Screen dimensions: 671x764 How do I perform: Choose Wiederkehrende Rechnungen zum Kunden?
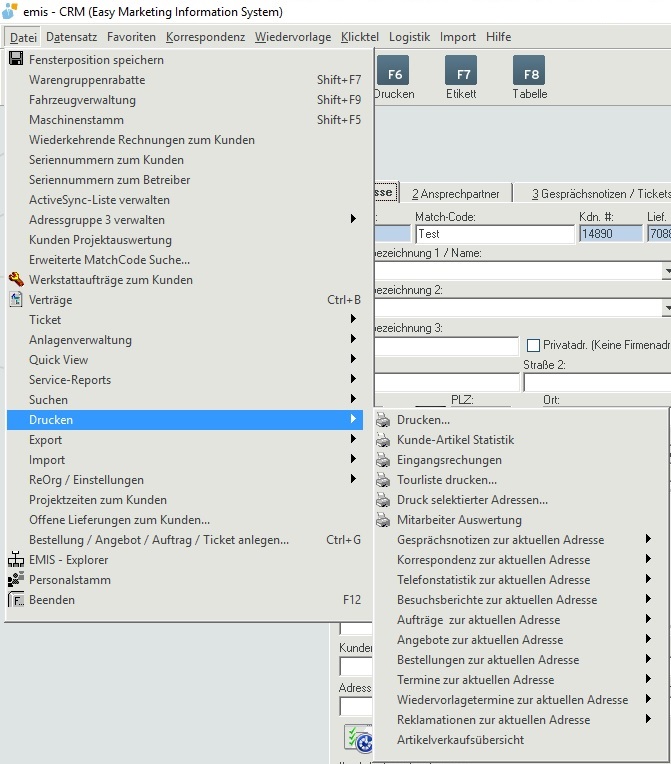[x=185, y=139]
